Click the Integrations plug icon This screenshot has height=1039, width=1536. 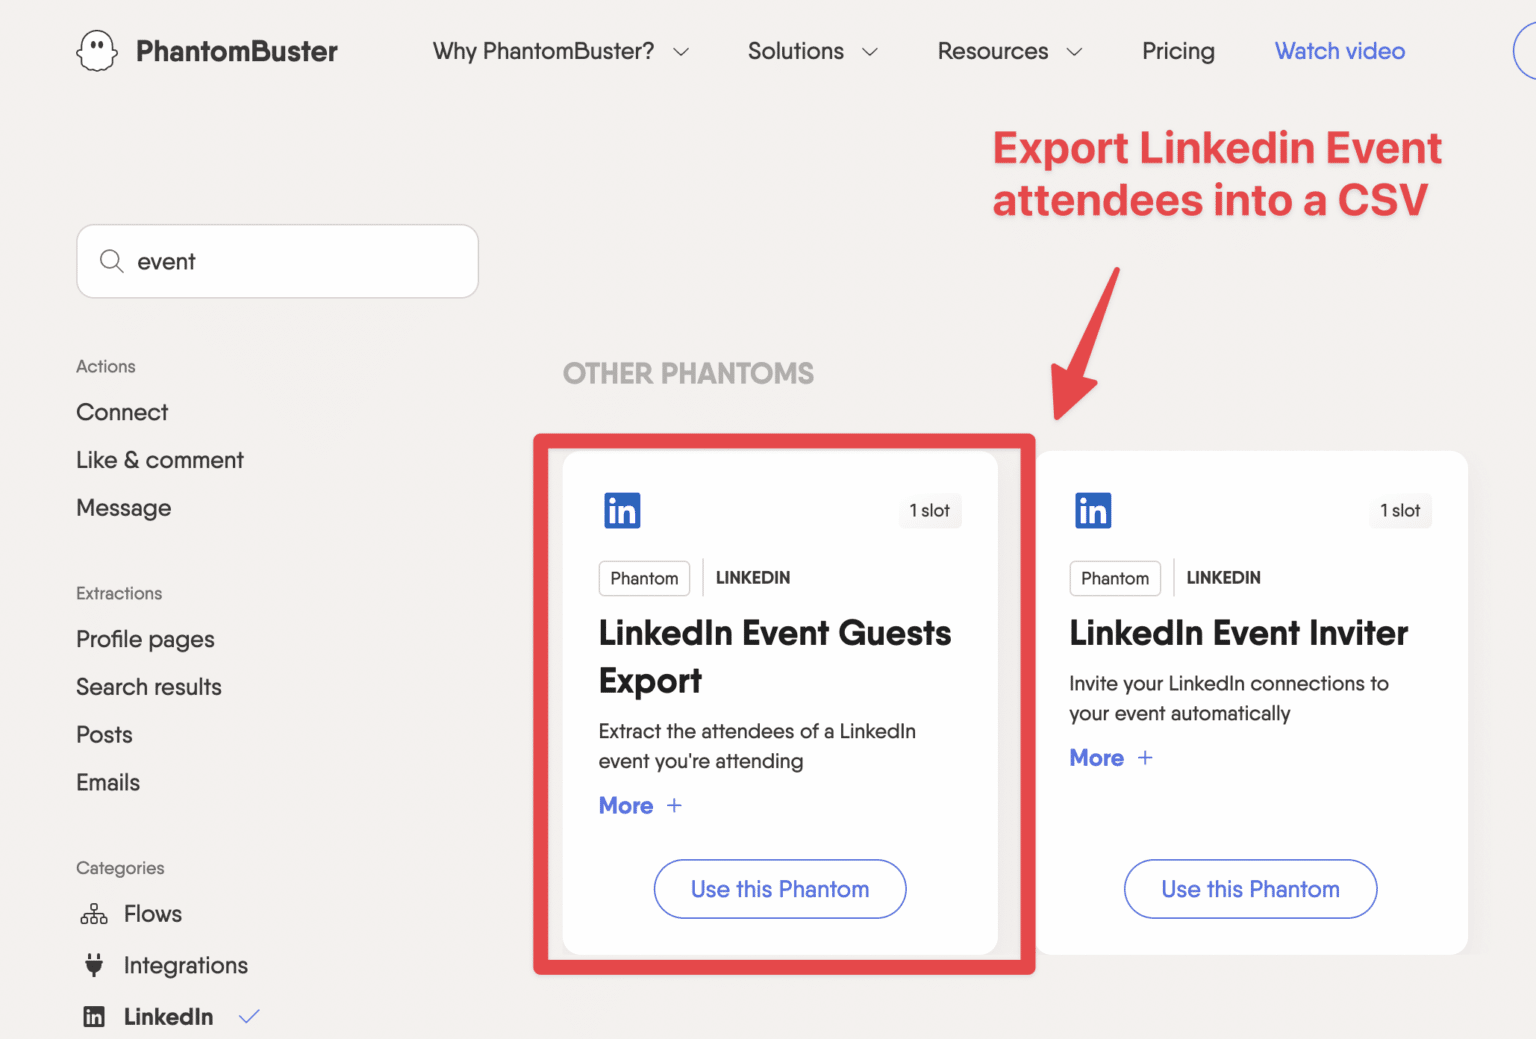click(93, 965)
